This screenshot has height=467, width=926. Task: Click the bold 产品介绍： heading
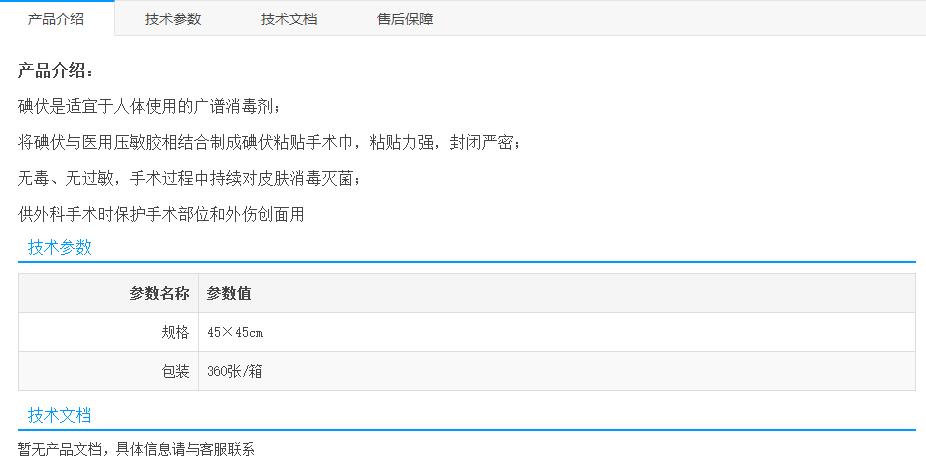coord(57,71)
